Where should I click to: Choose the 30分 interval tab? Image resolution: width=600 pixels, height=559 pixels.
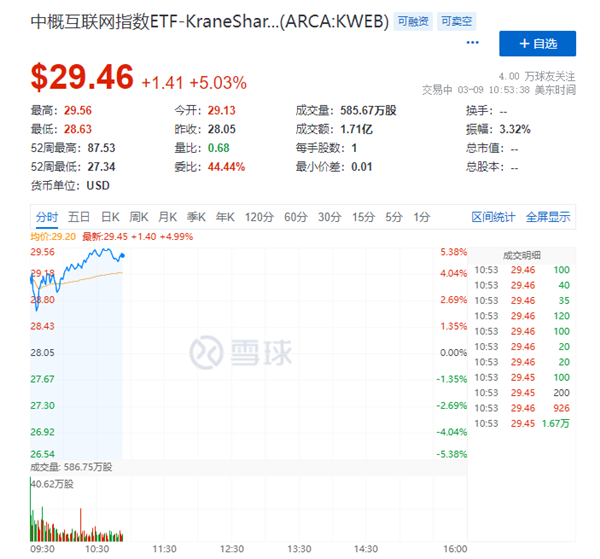coord(329,217)
